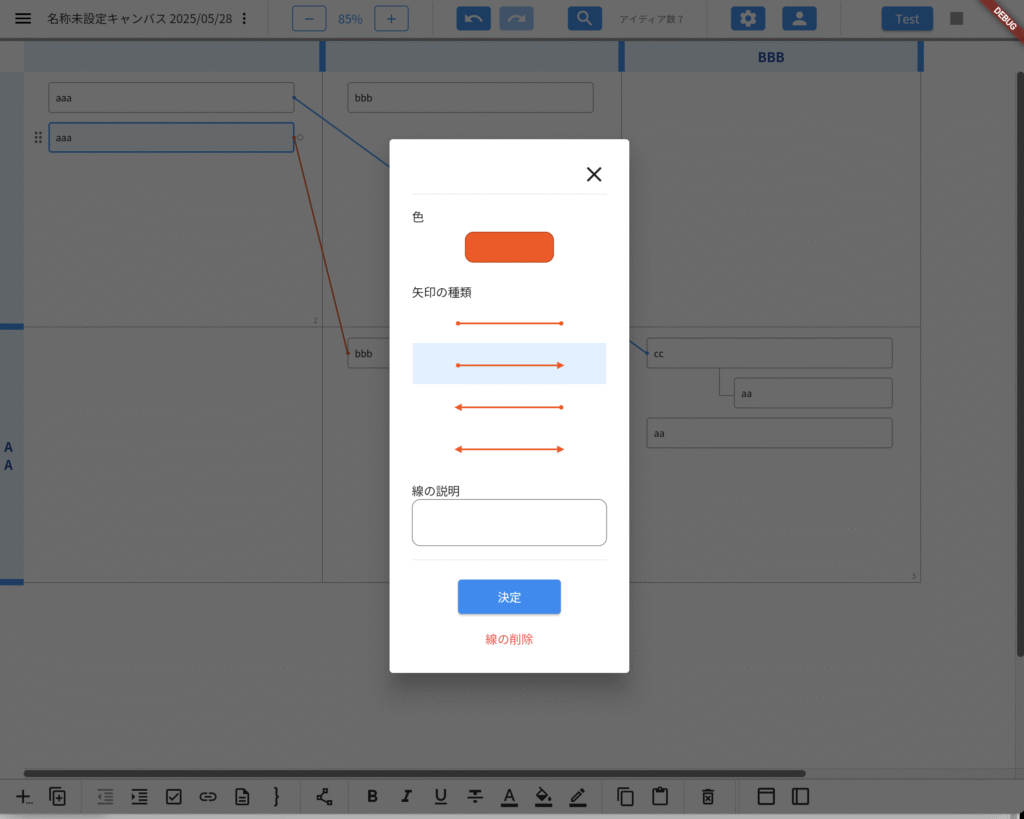Open the hamburger menu

click(x=23, y=18)
